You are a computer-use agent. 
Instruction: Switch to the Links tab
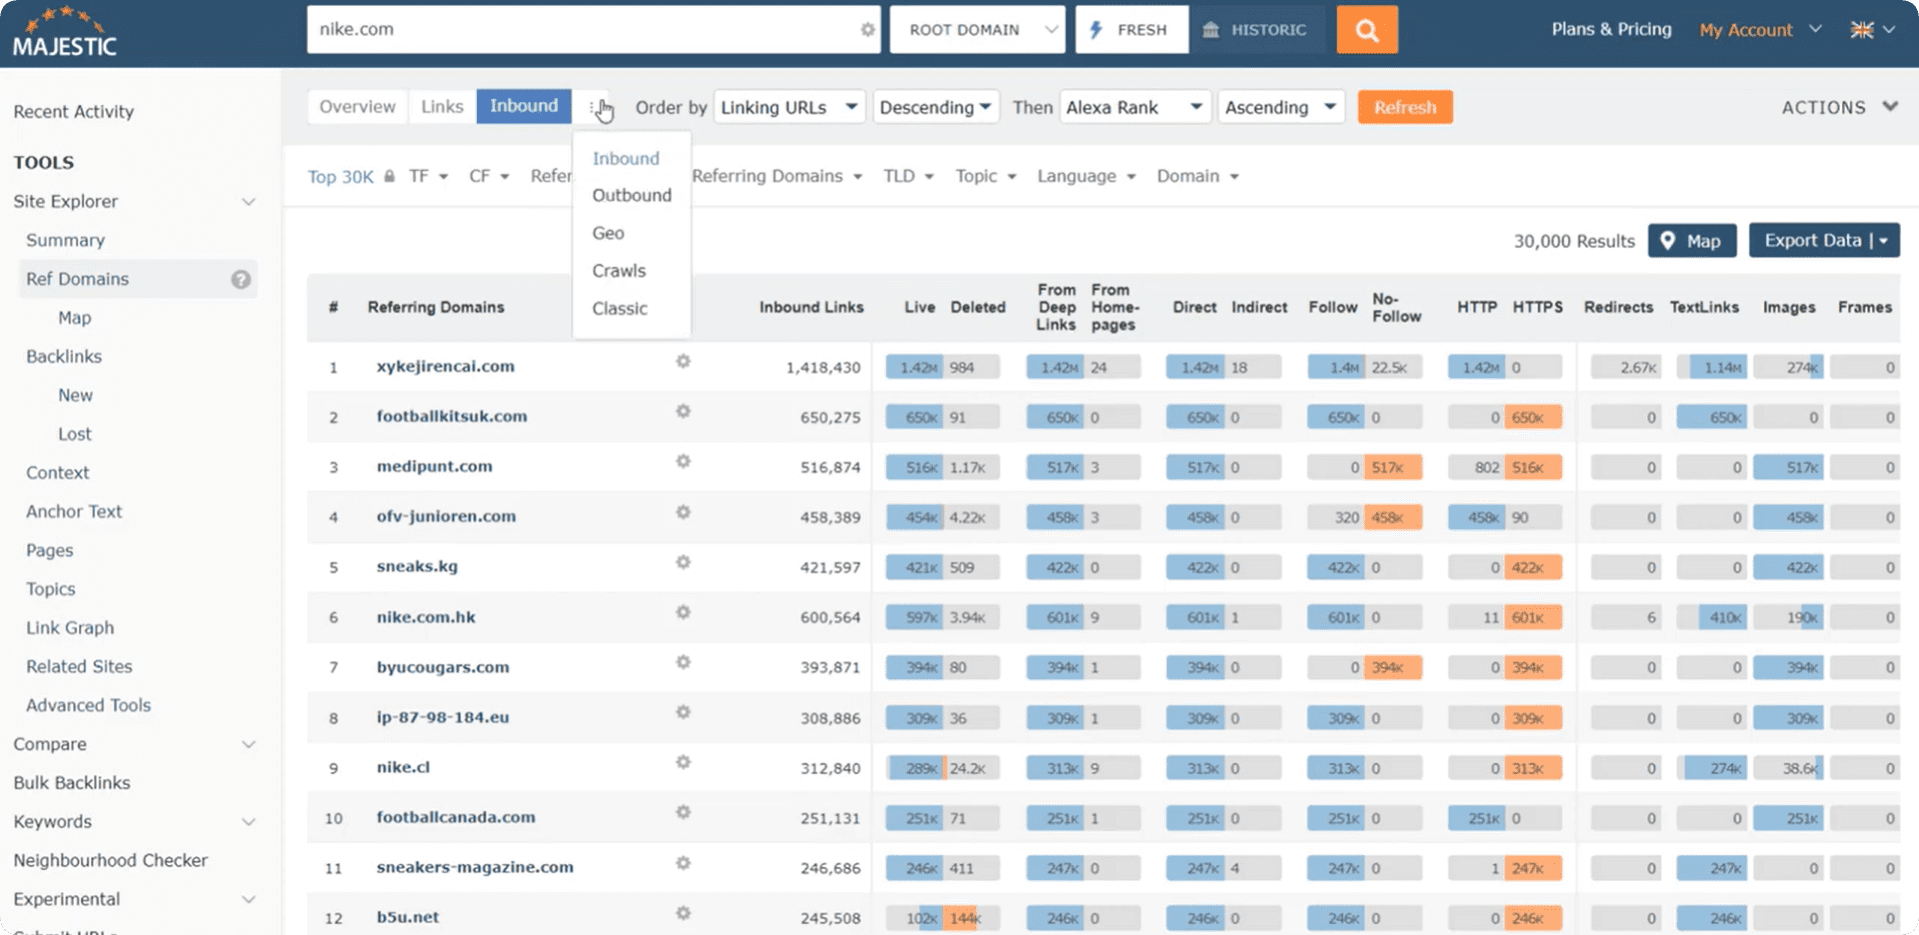[442, 107]
